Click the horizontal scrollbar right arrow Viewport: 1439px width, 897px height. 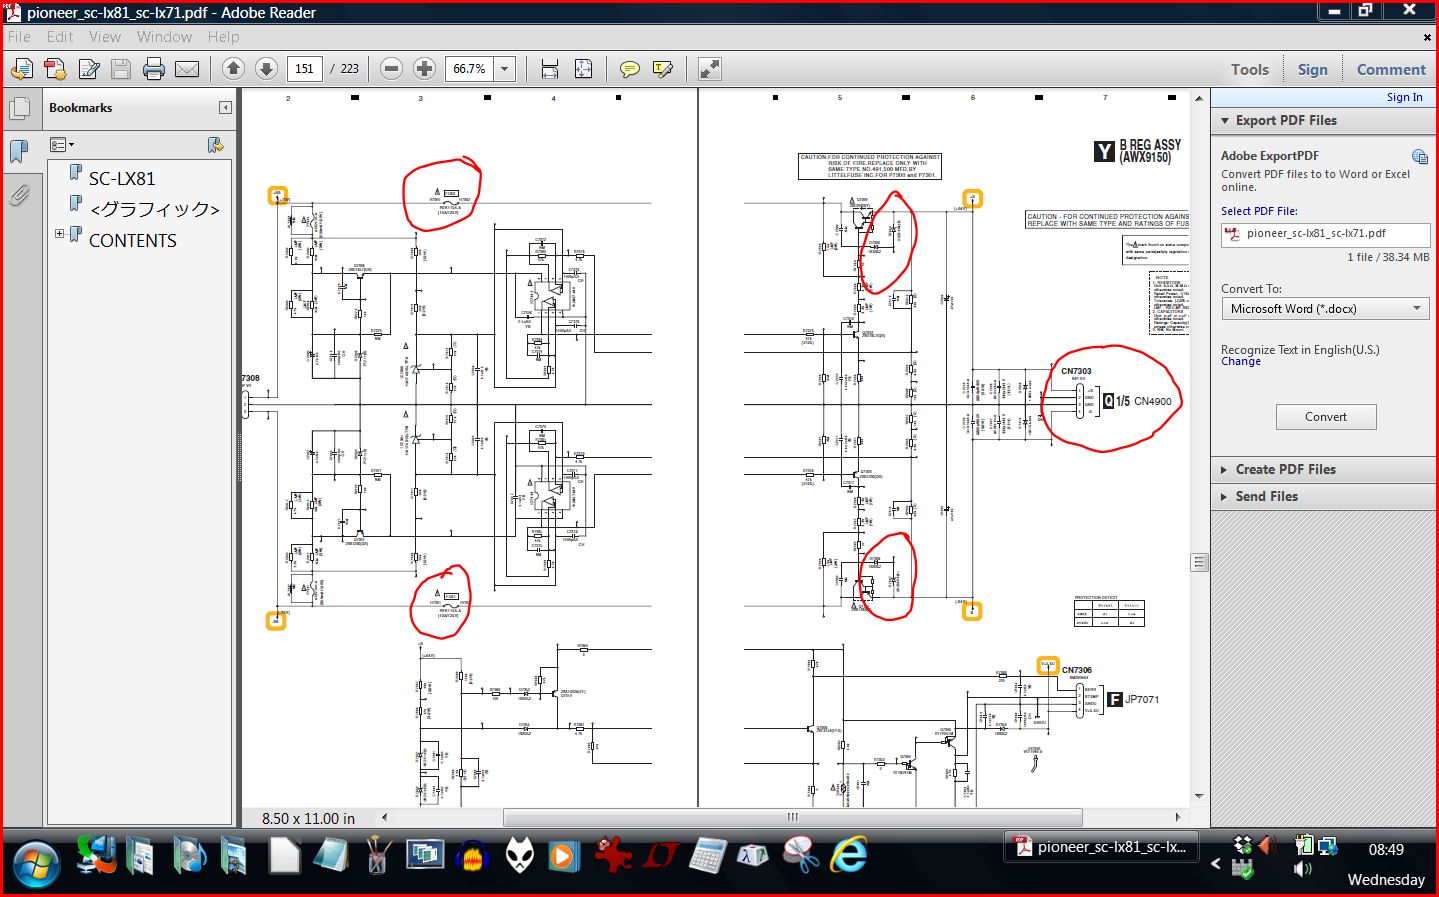click(1178, 818)
